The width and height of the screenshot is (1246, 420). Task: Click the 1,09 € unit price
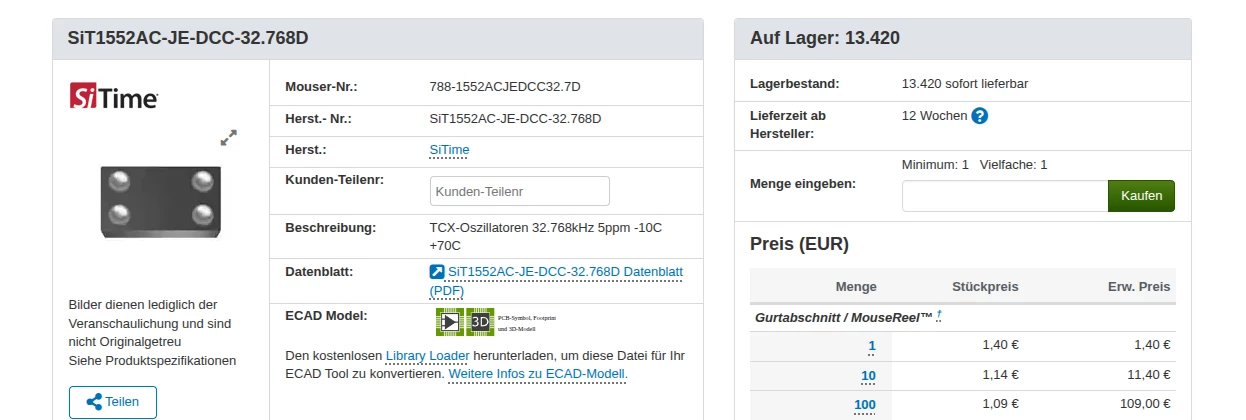pos(1000,404)
